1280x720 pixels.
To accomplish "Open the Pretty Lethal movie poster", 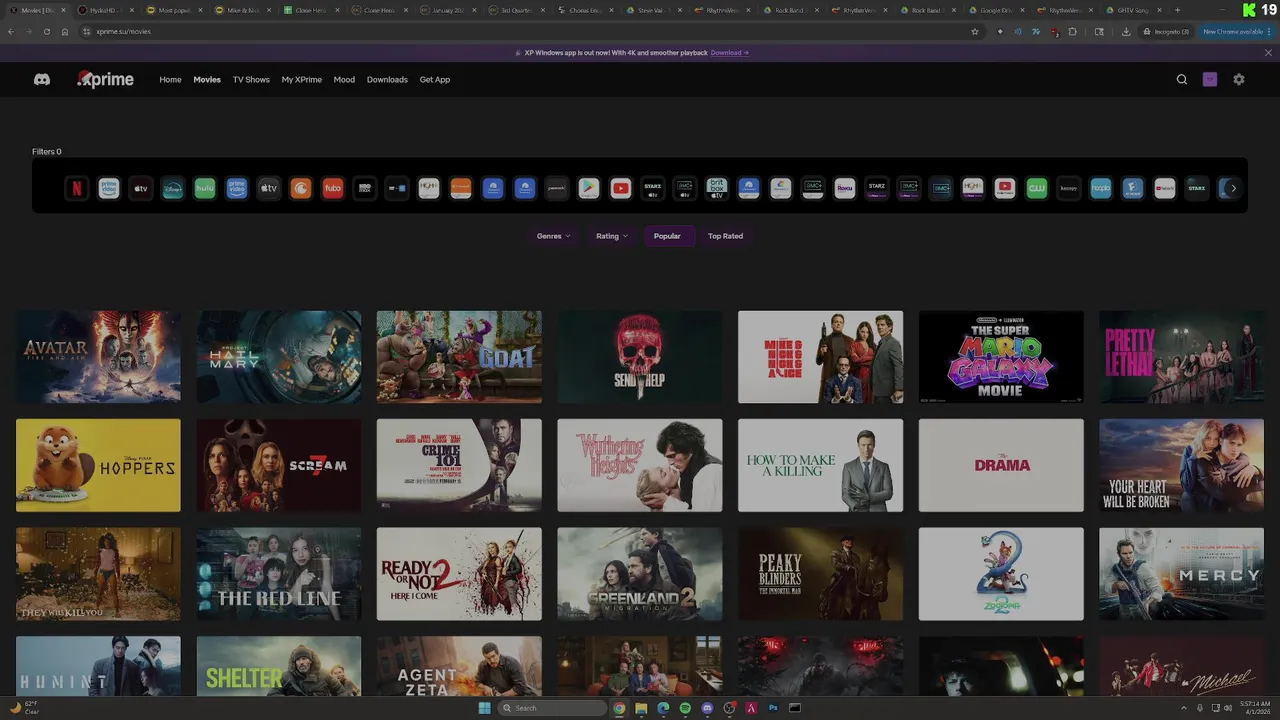I will point(1181,357).
